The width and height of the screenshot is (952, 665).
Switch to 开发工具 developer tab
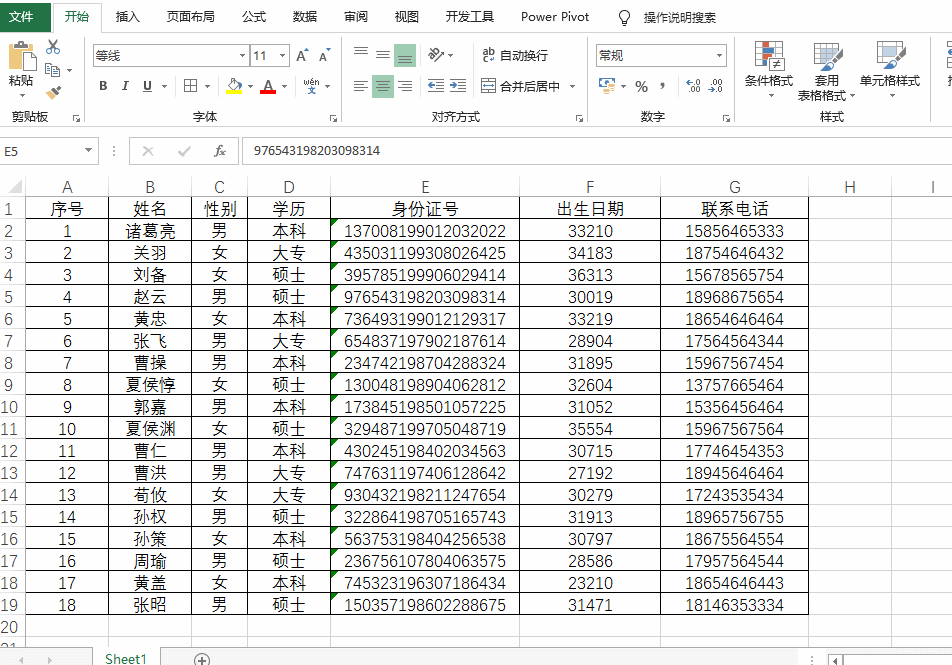[470, 17]
